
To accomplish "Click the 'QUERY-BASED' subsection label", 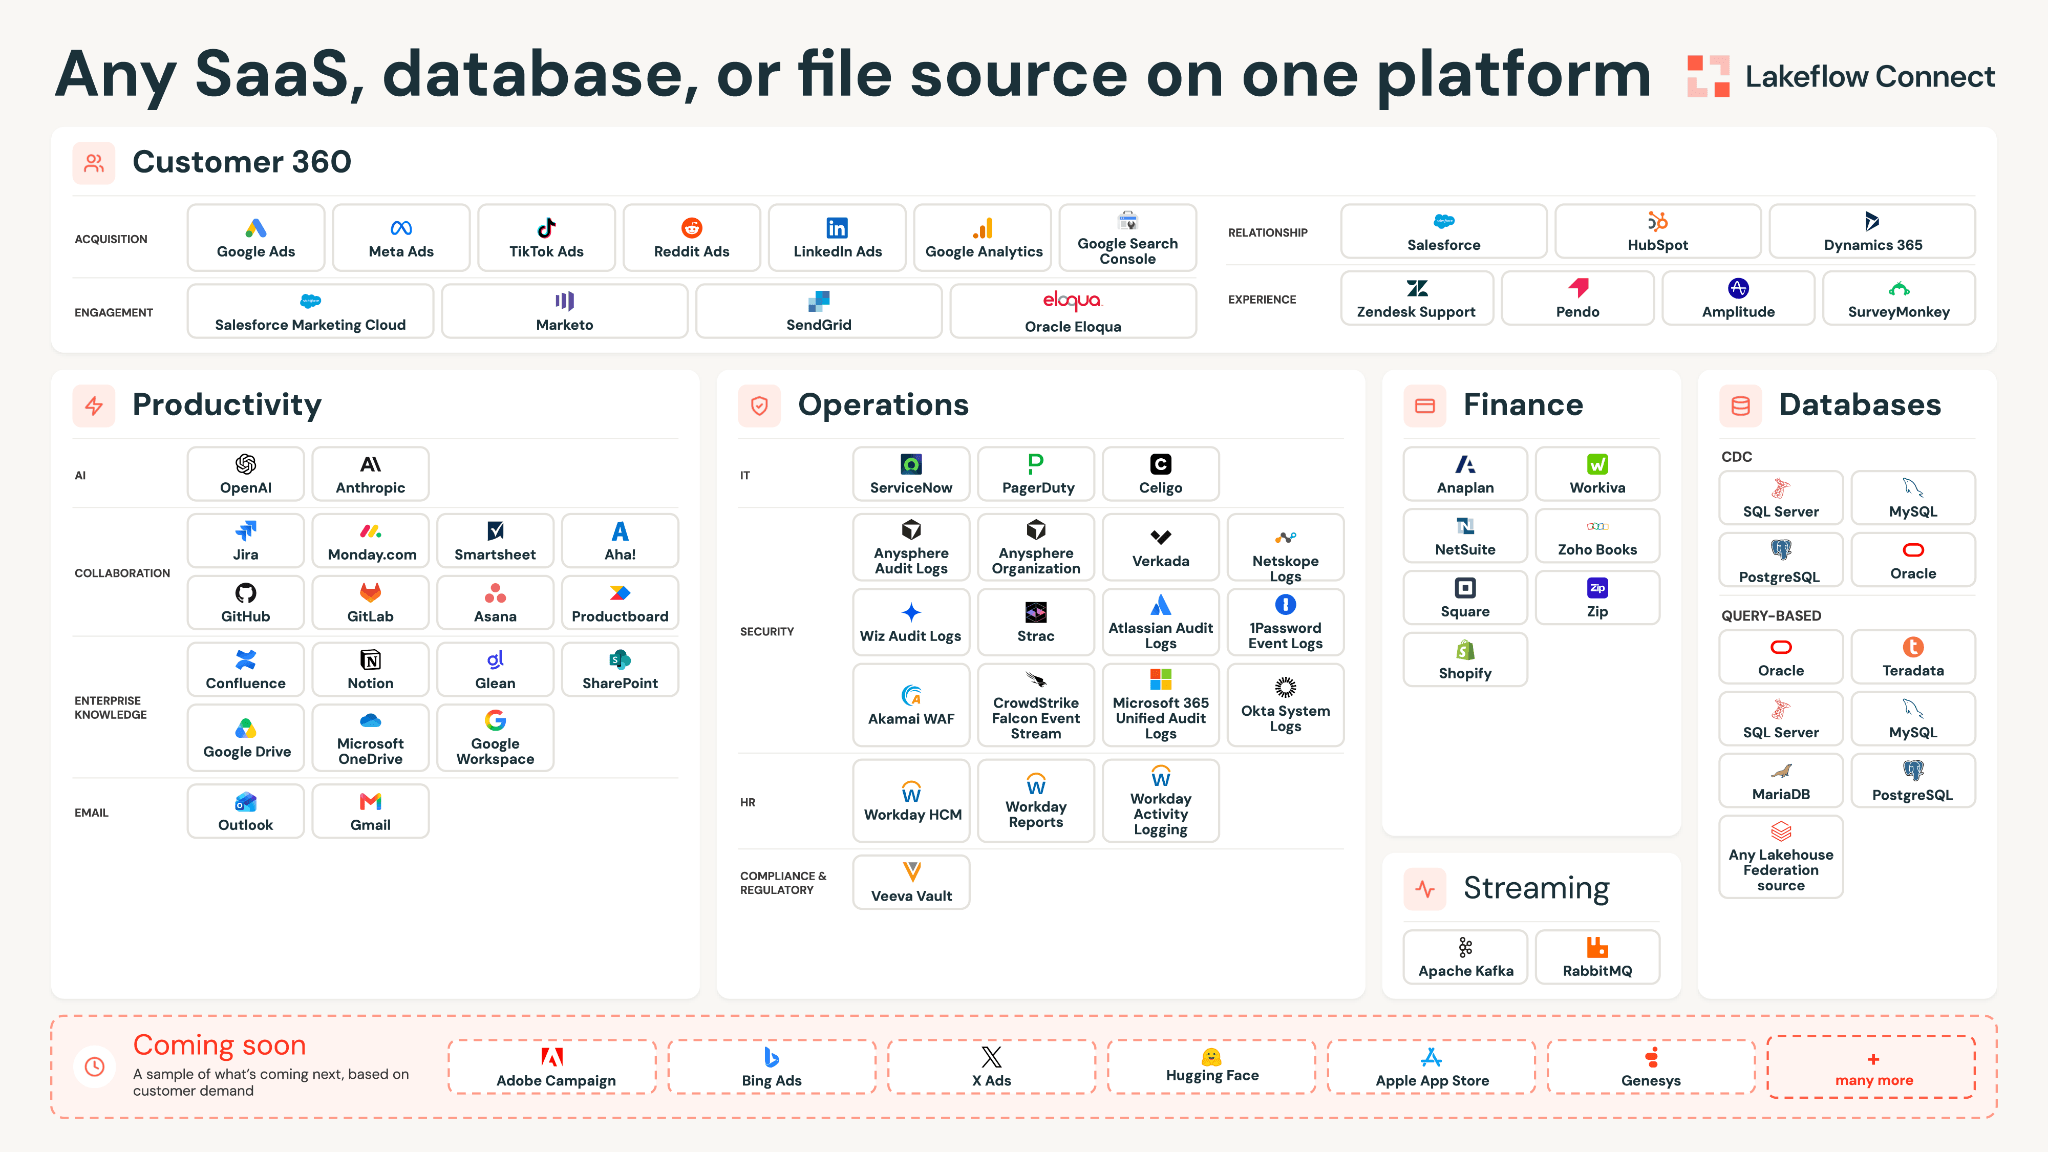I will 1771,616.
